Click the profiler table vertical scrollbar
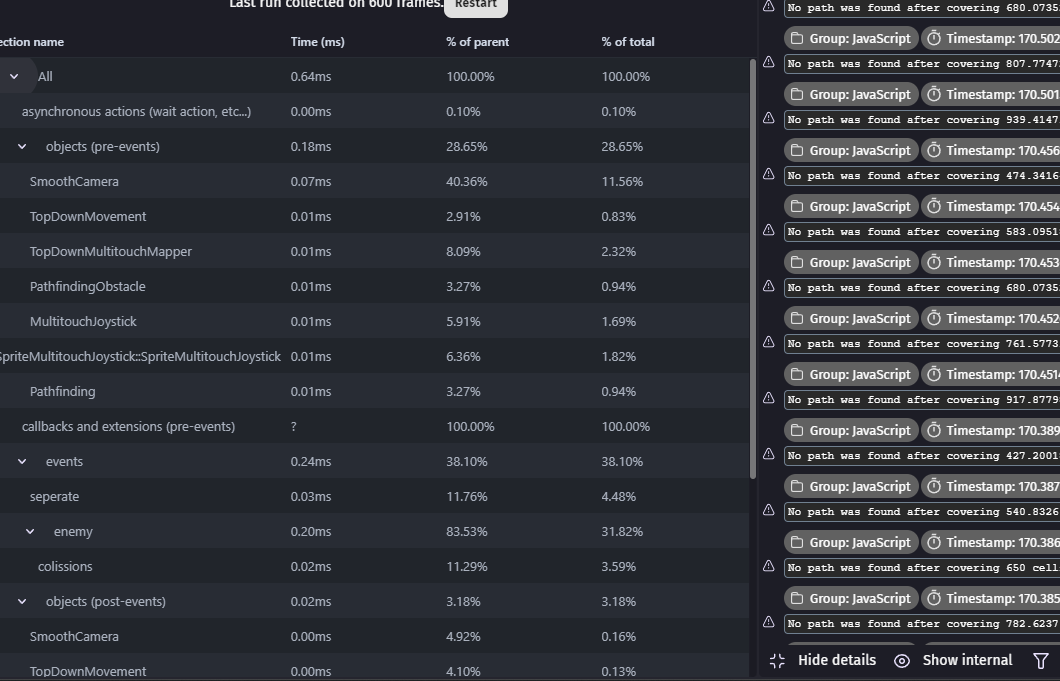The image size is (1060, 681). coord(753,268)
